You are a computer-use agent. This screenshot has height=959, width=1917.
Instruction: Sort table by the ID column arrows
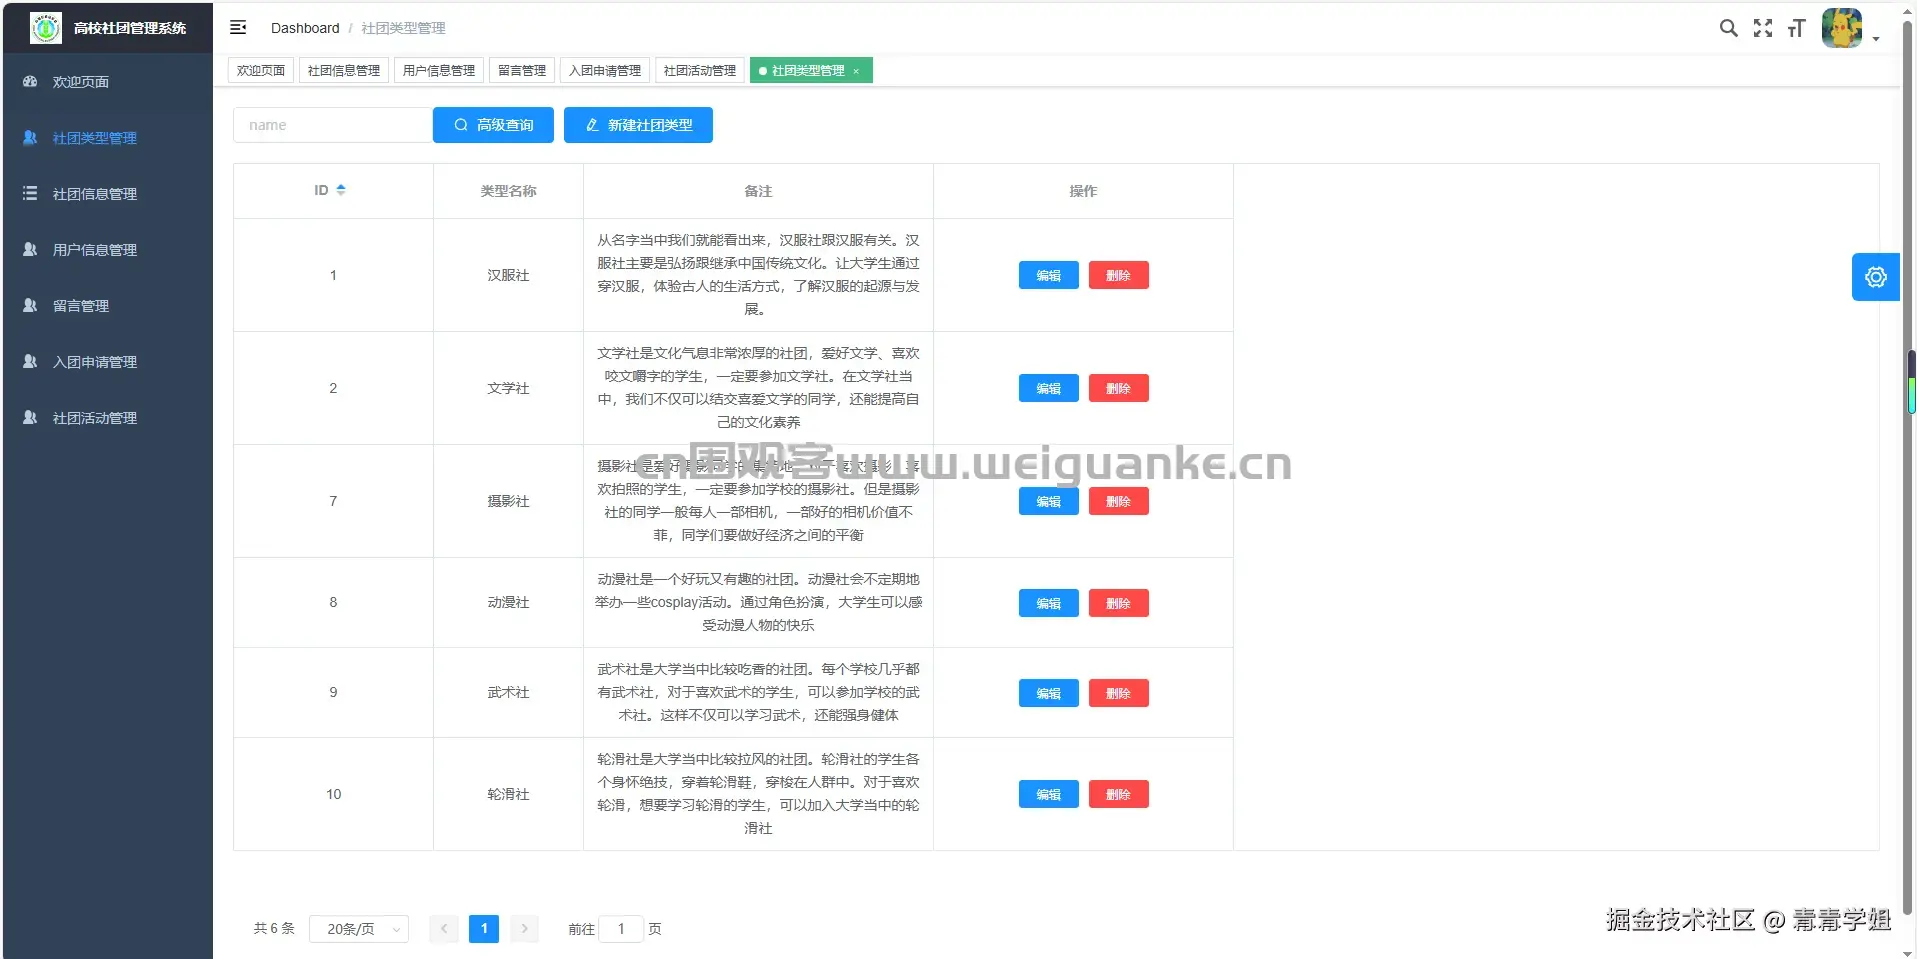tap(341, 190)
